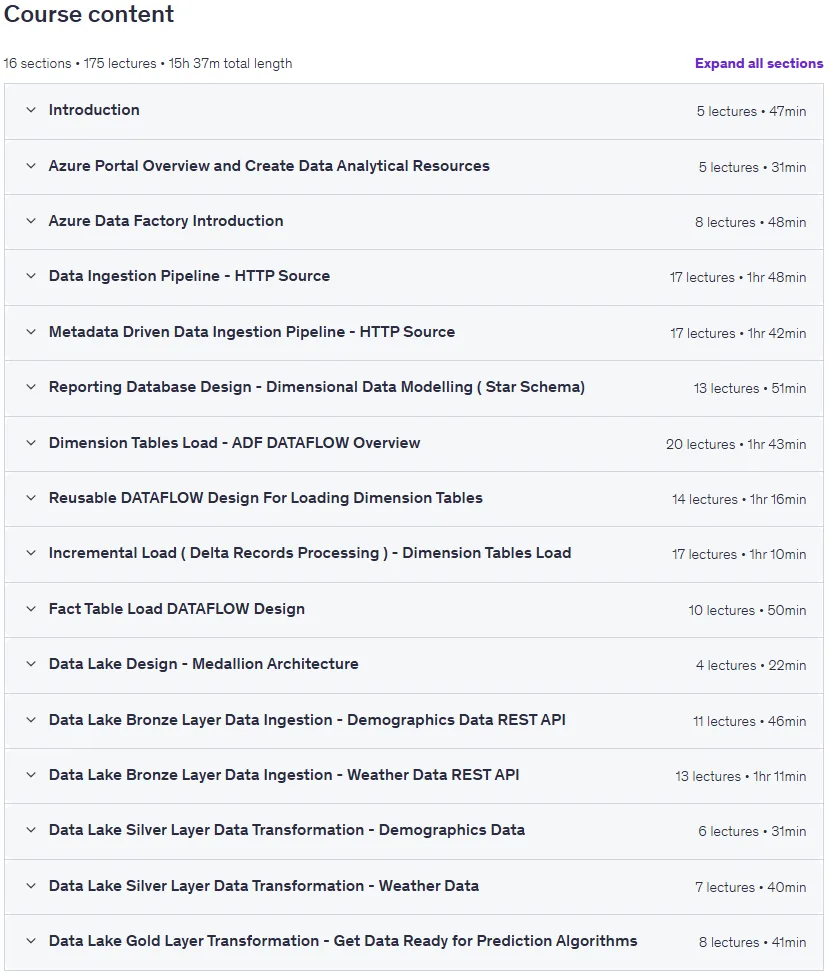The height and width of the screenshot is (974, 828).
Task: Click Fact Table Load section chevron
Action: click(31, 609)
